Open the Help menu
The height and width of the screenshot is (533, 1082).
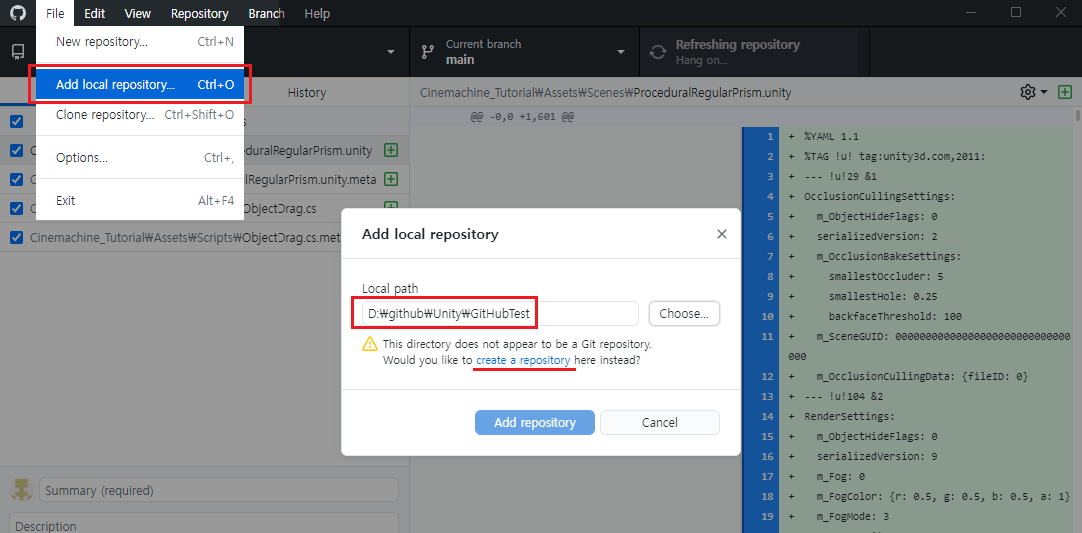point(317,13)
